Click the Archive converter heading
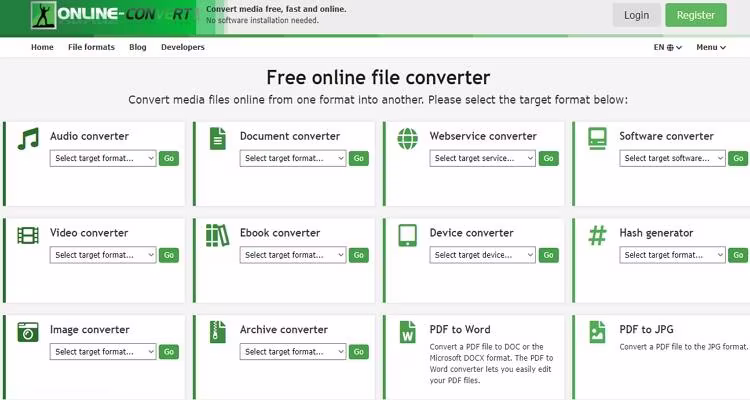This screenshot has height=400, width=750. 284,329
